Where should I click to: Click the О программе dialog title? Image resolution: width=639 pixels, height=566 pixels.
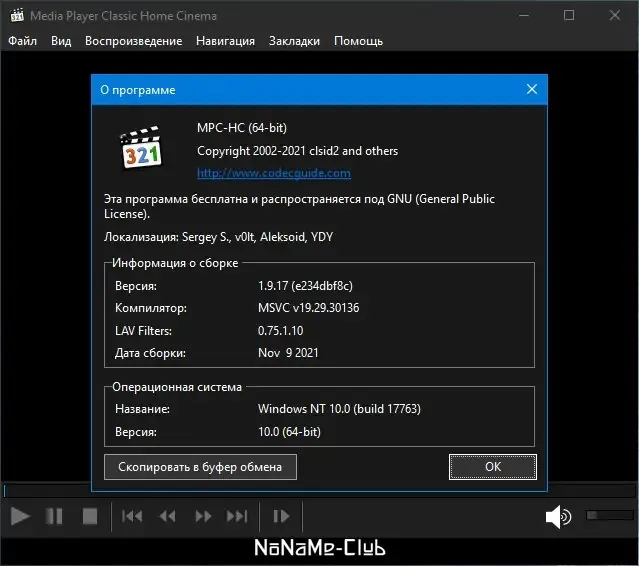point(138,90)
